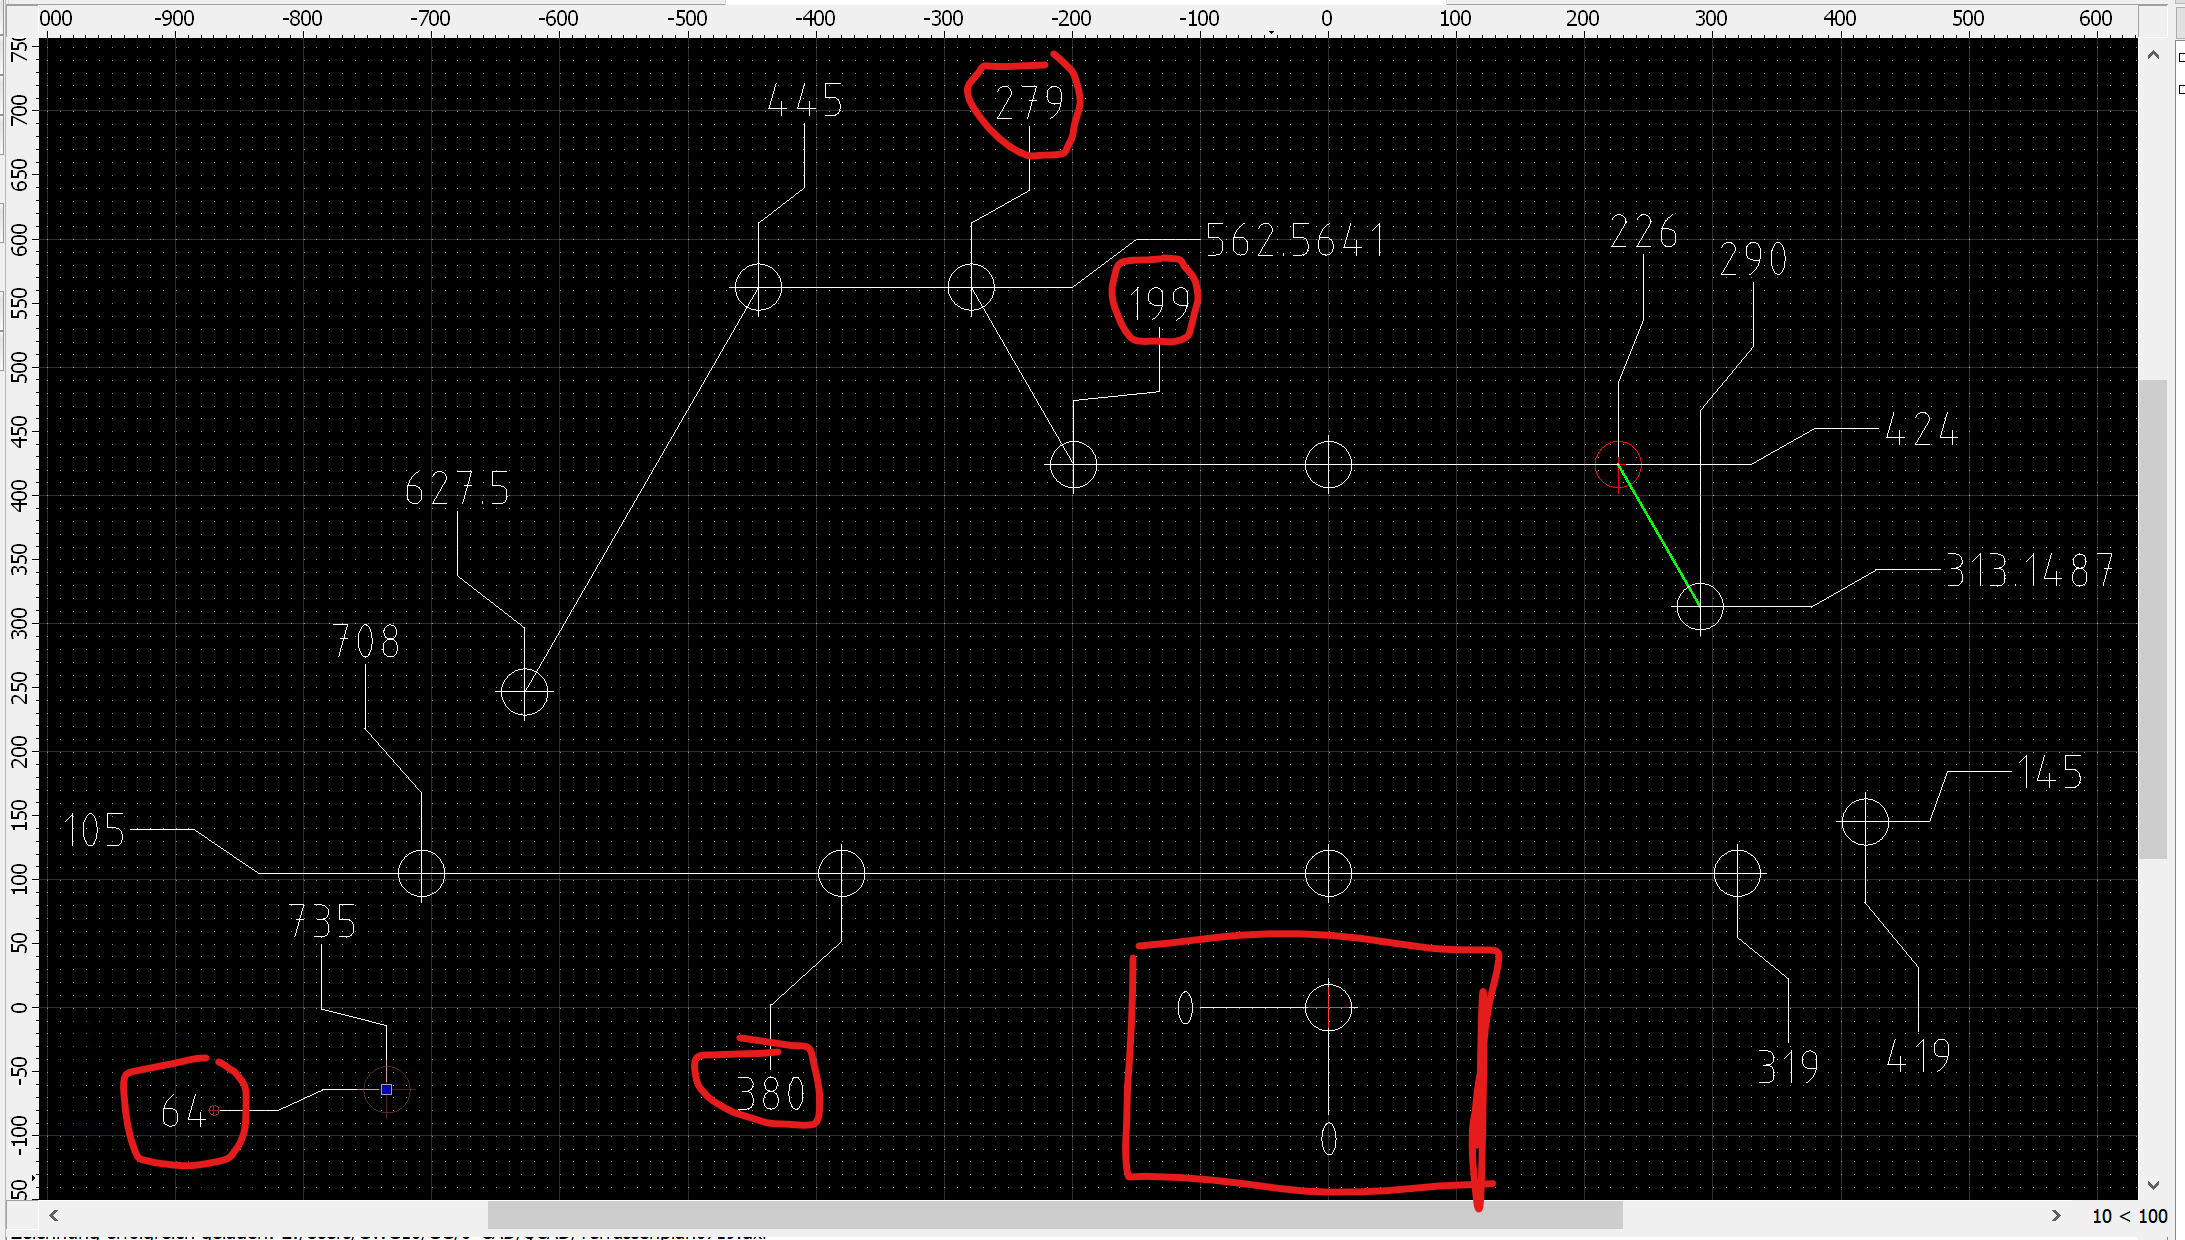Image resolution: width=2185 pixels, height=1240 pixels.
Task: Select the green line segment
Action: click(x=1658, y=535)
